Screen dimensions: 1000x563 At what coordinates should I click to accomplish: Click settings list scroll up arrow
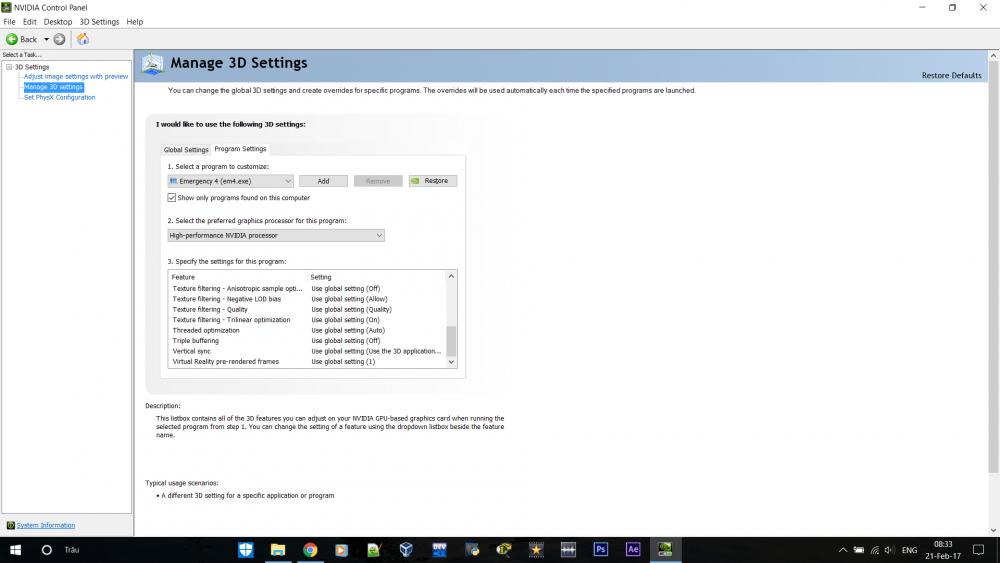pos(451,276)
